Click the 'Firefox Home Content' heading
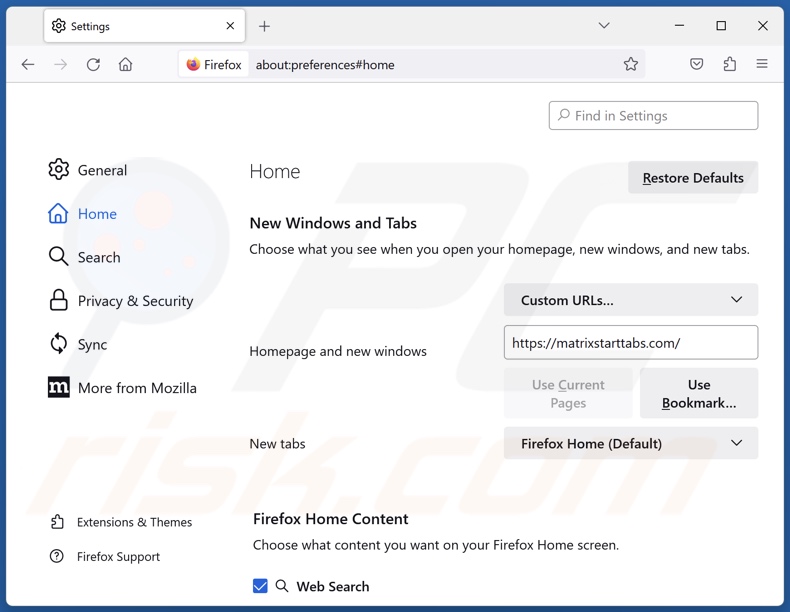The width and height of the screenshot is (790, 612). (331, 519)
